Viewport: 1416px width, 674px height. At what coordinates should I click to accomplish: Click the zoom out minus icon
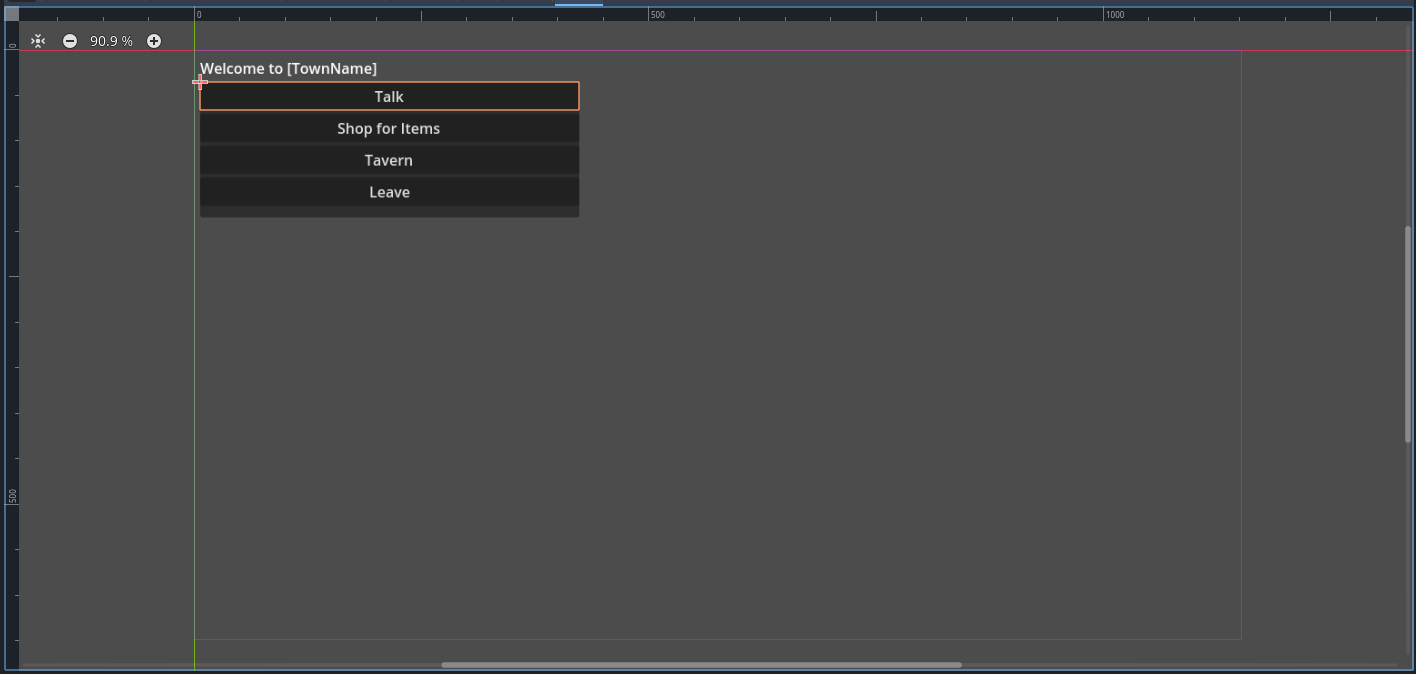(70, 41)
